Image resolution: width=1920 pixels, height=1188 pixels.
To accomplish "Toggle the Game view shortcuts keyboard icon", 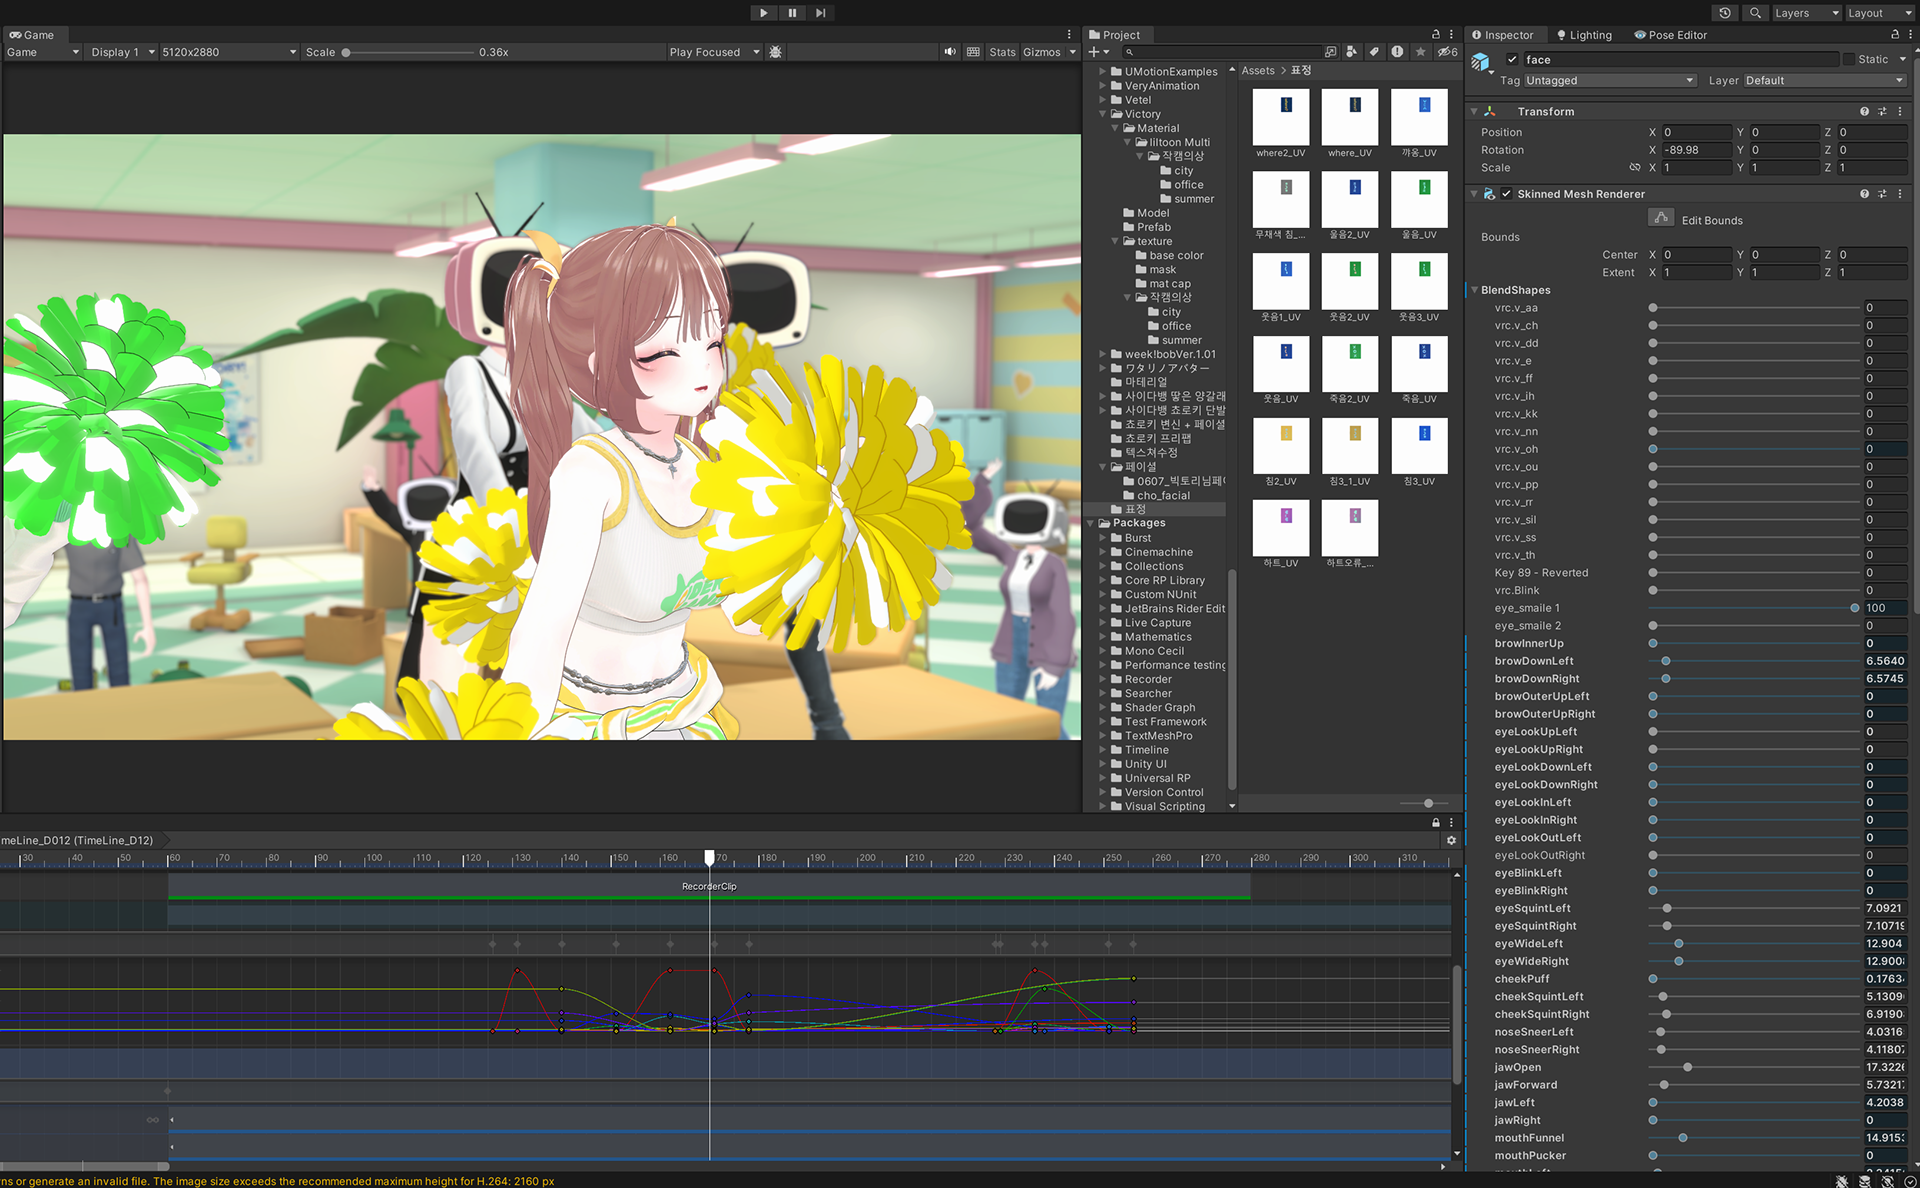I will pyautogui.click(x=973, y=52).
